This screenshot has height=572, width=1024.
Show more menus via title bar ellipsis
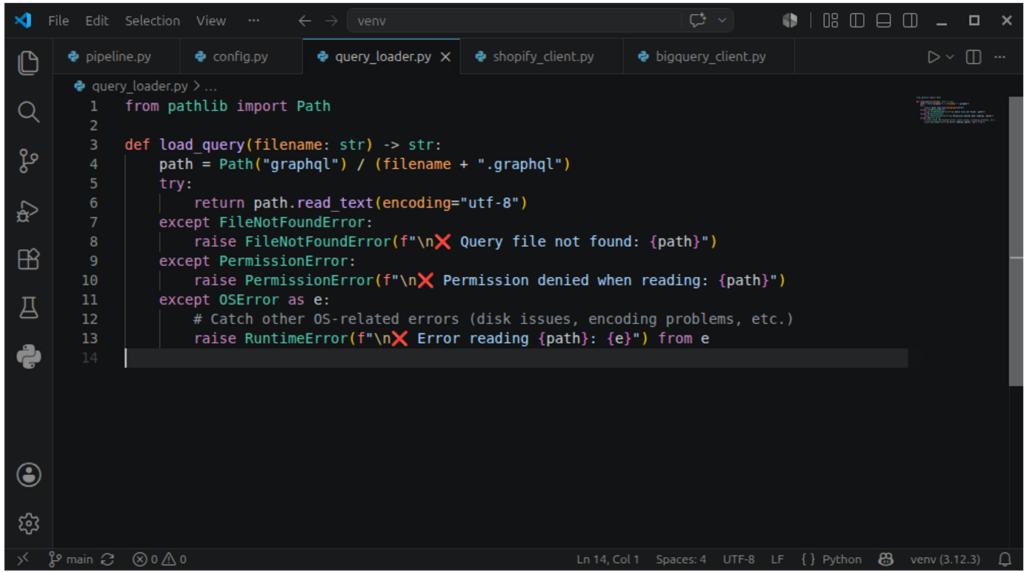(253, 21)
